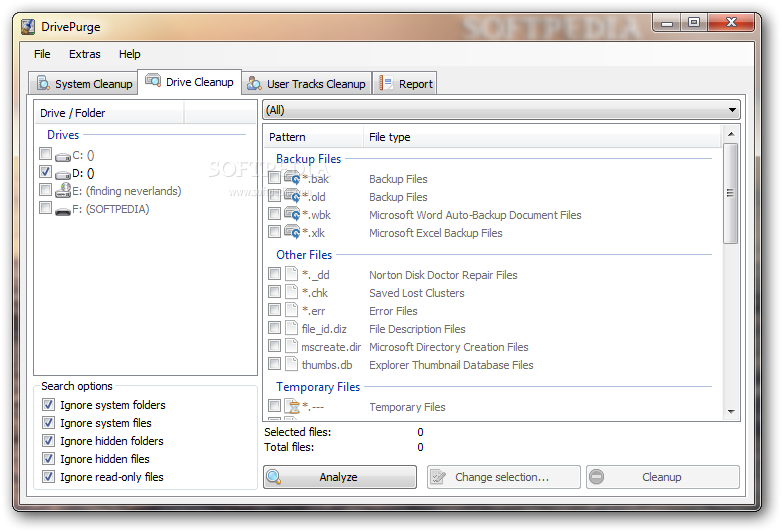Click the hourglass icon next to *.---
The height and width of the screenshot is (532, 782).
click(292, 406)
